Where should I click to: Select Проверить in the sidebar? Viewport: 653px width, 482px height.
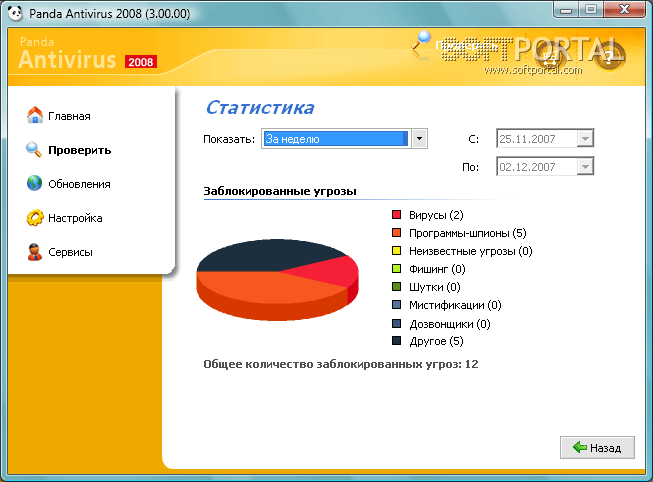80,150
